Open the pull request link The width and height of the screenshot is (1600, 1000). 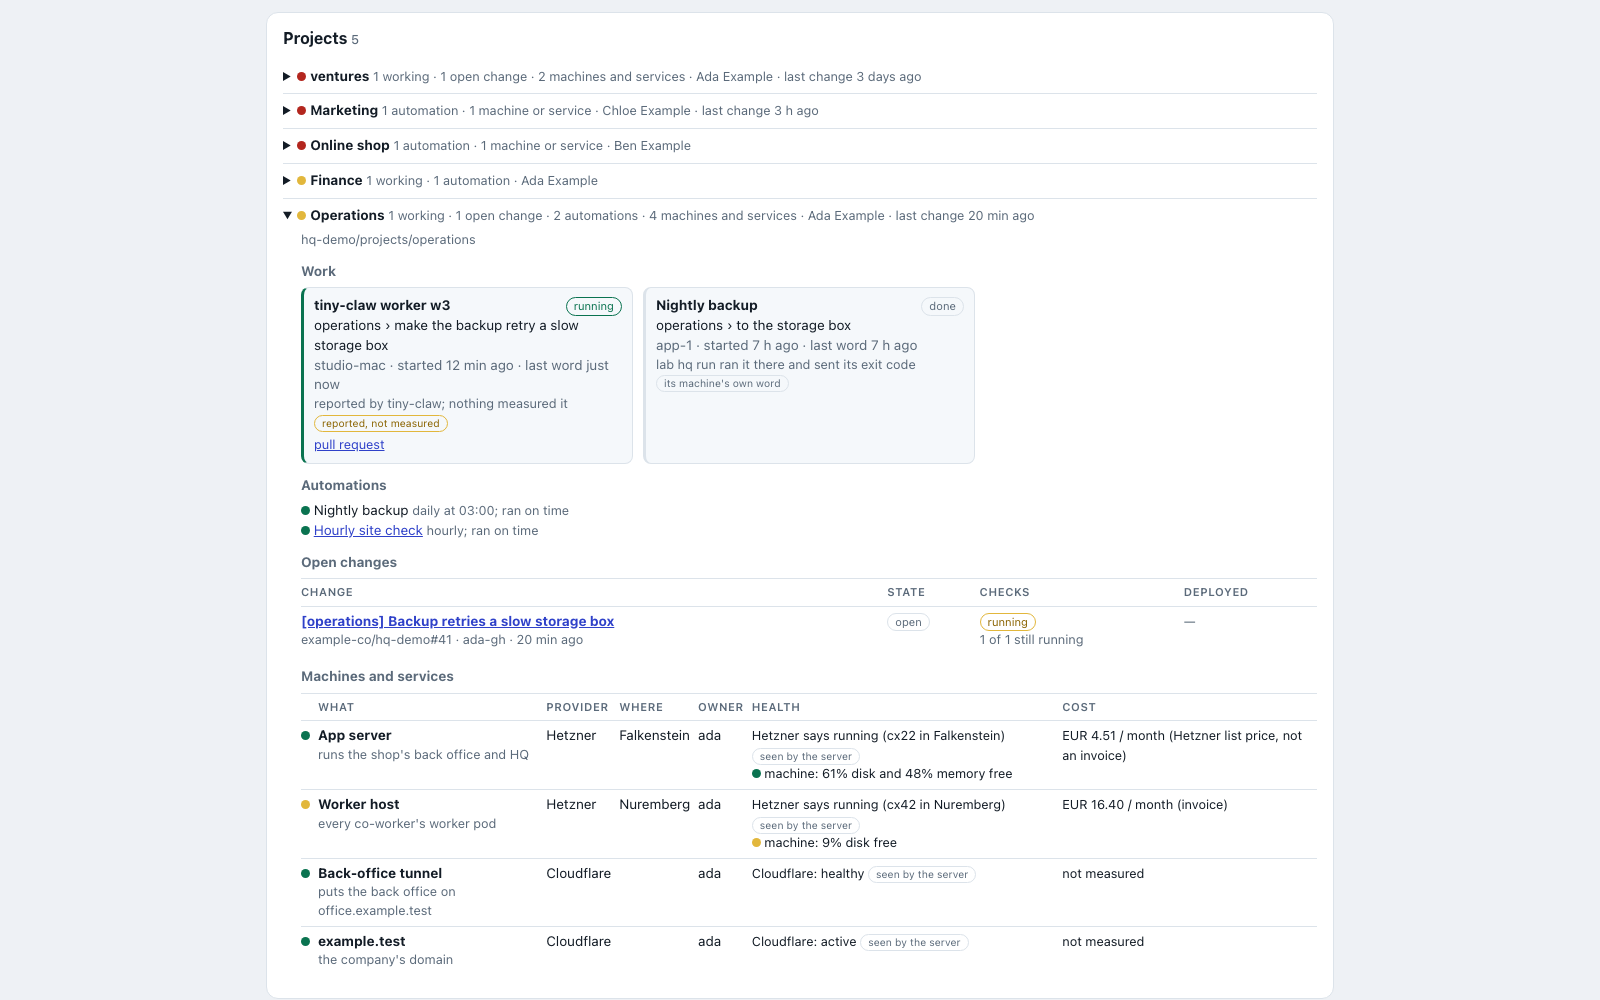(x=349, y=445)
